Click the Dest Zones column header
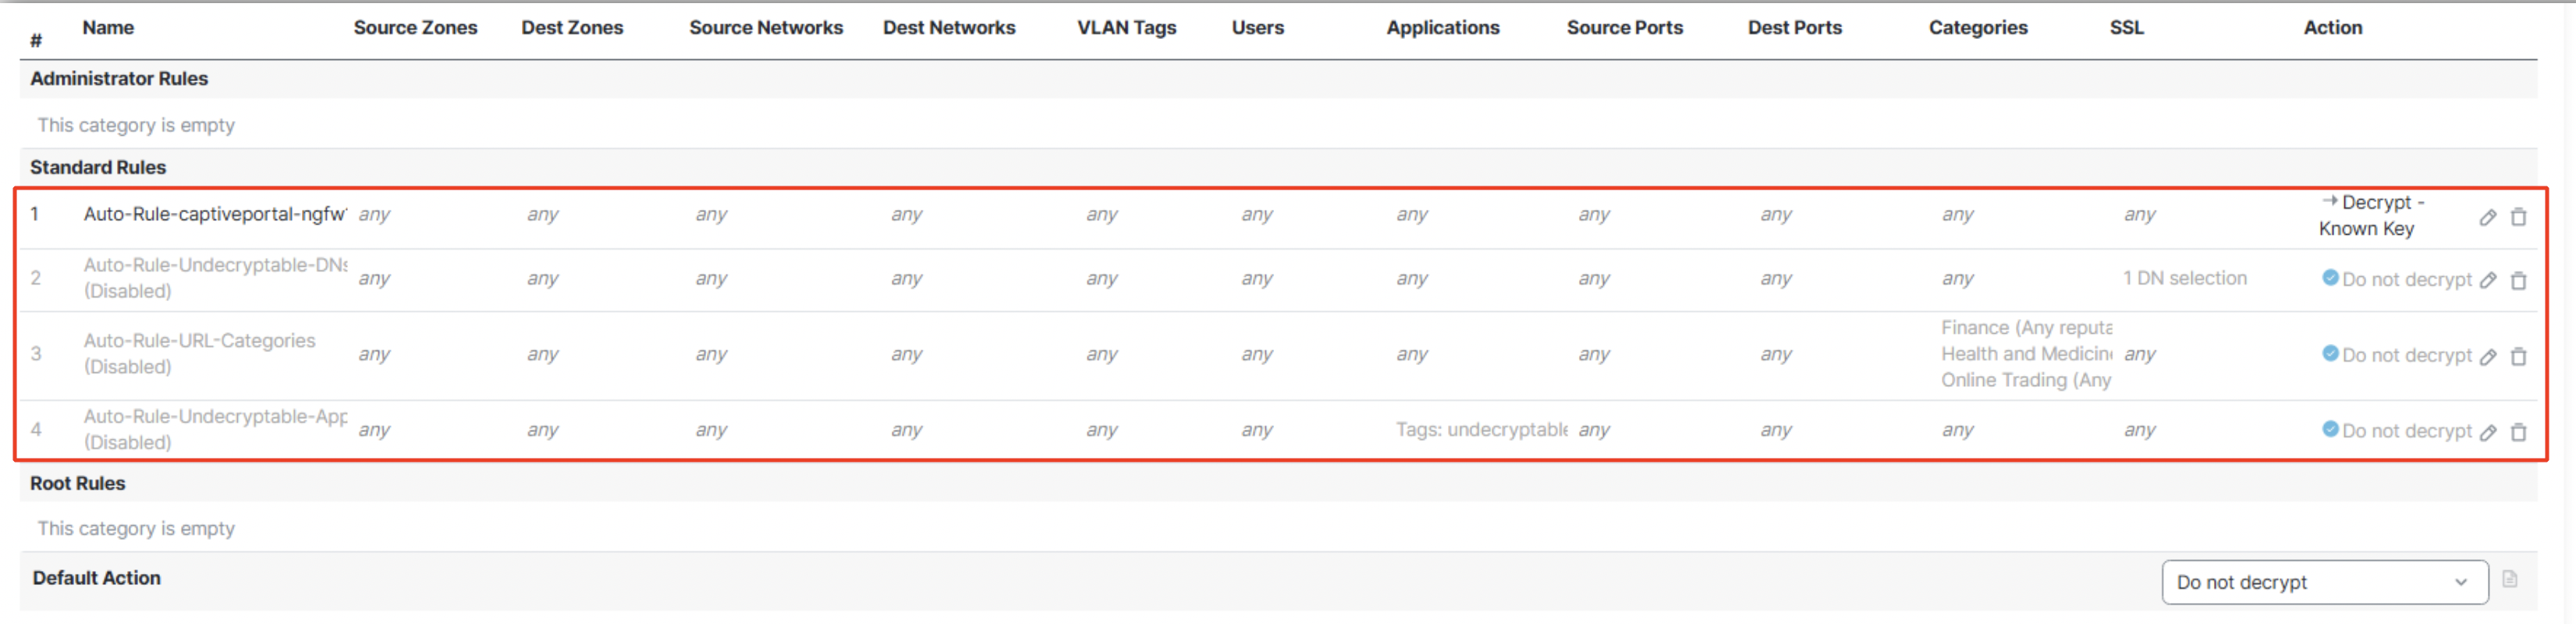The height and width of the screenshot is (624, 2576). 572,27
